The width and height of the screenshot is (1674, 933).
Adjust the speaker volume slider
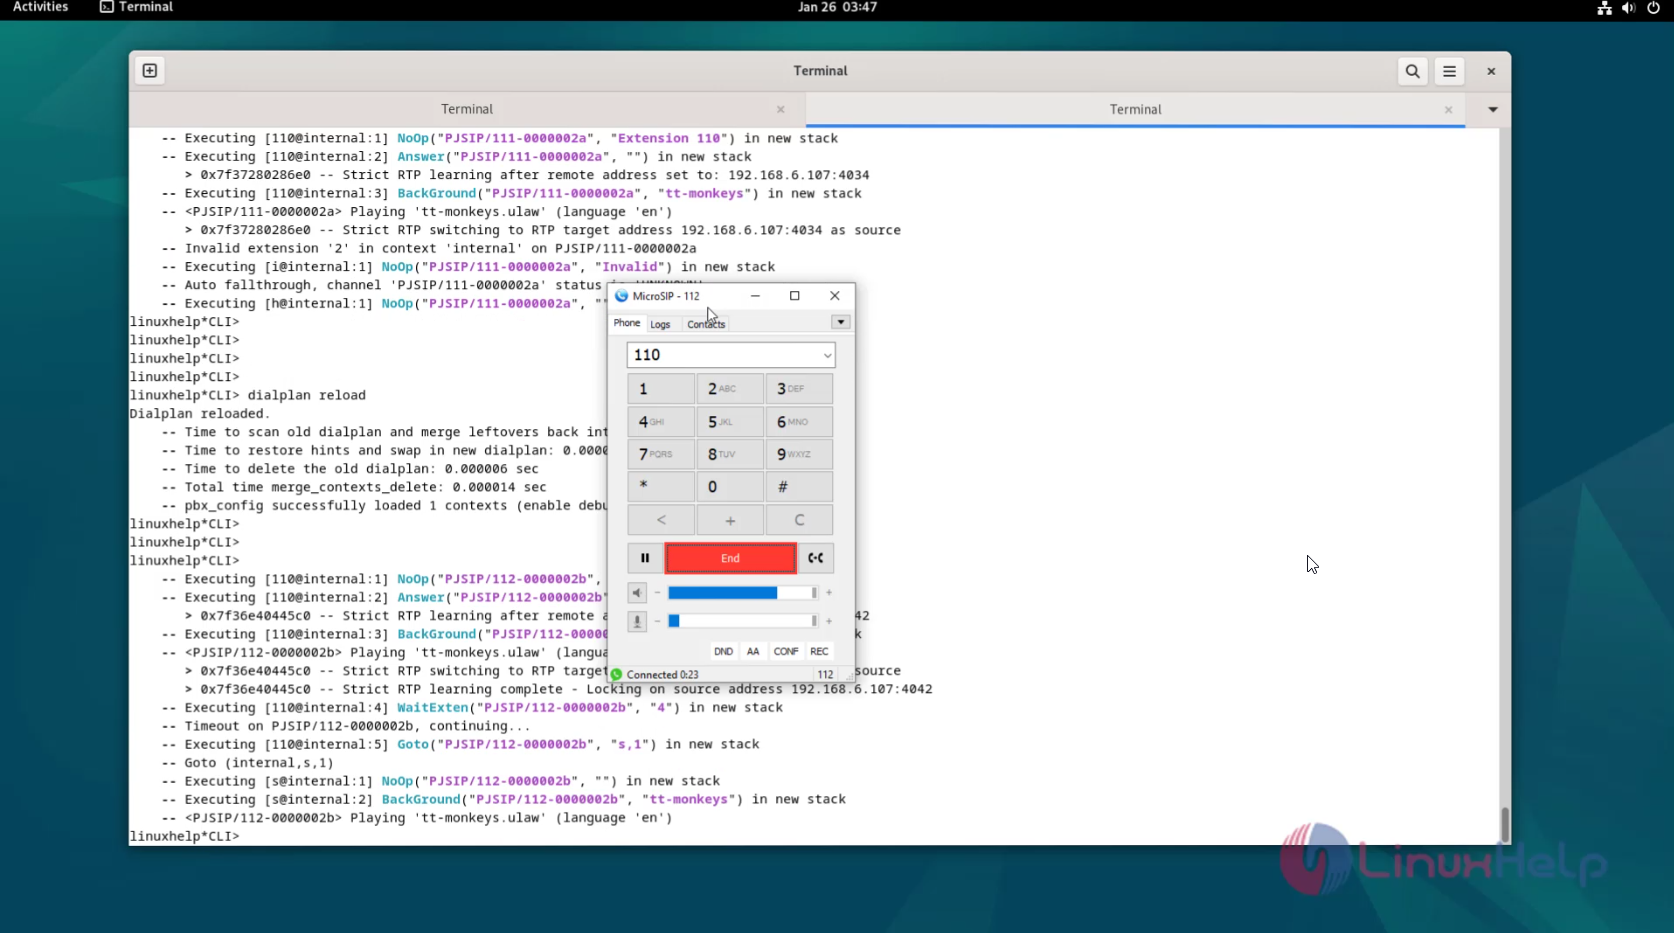[743, 593]
